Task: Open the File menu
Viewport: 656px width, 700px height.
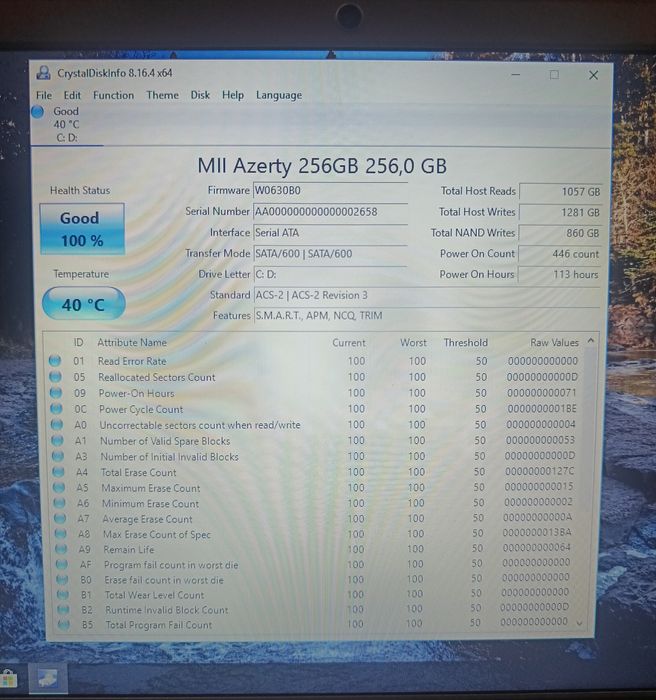Action: click(x=44, y=96)
